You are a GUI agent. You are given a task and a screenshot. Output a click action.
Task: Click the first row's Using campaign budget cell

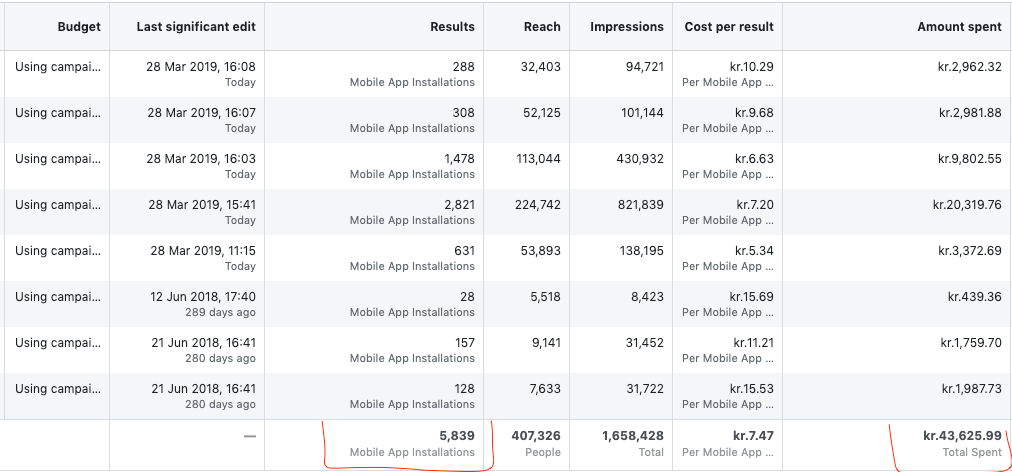(57, 74)
